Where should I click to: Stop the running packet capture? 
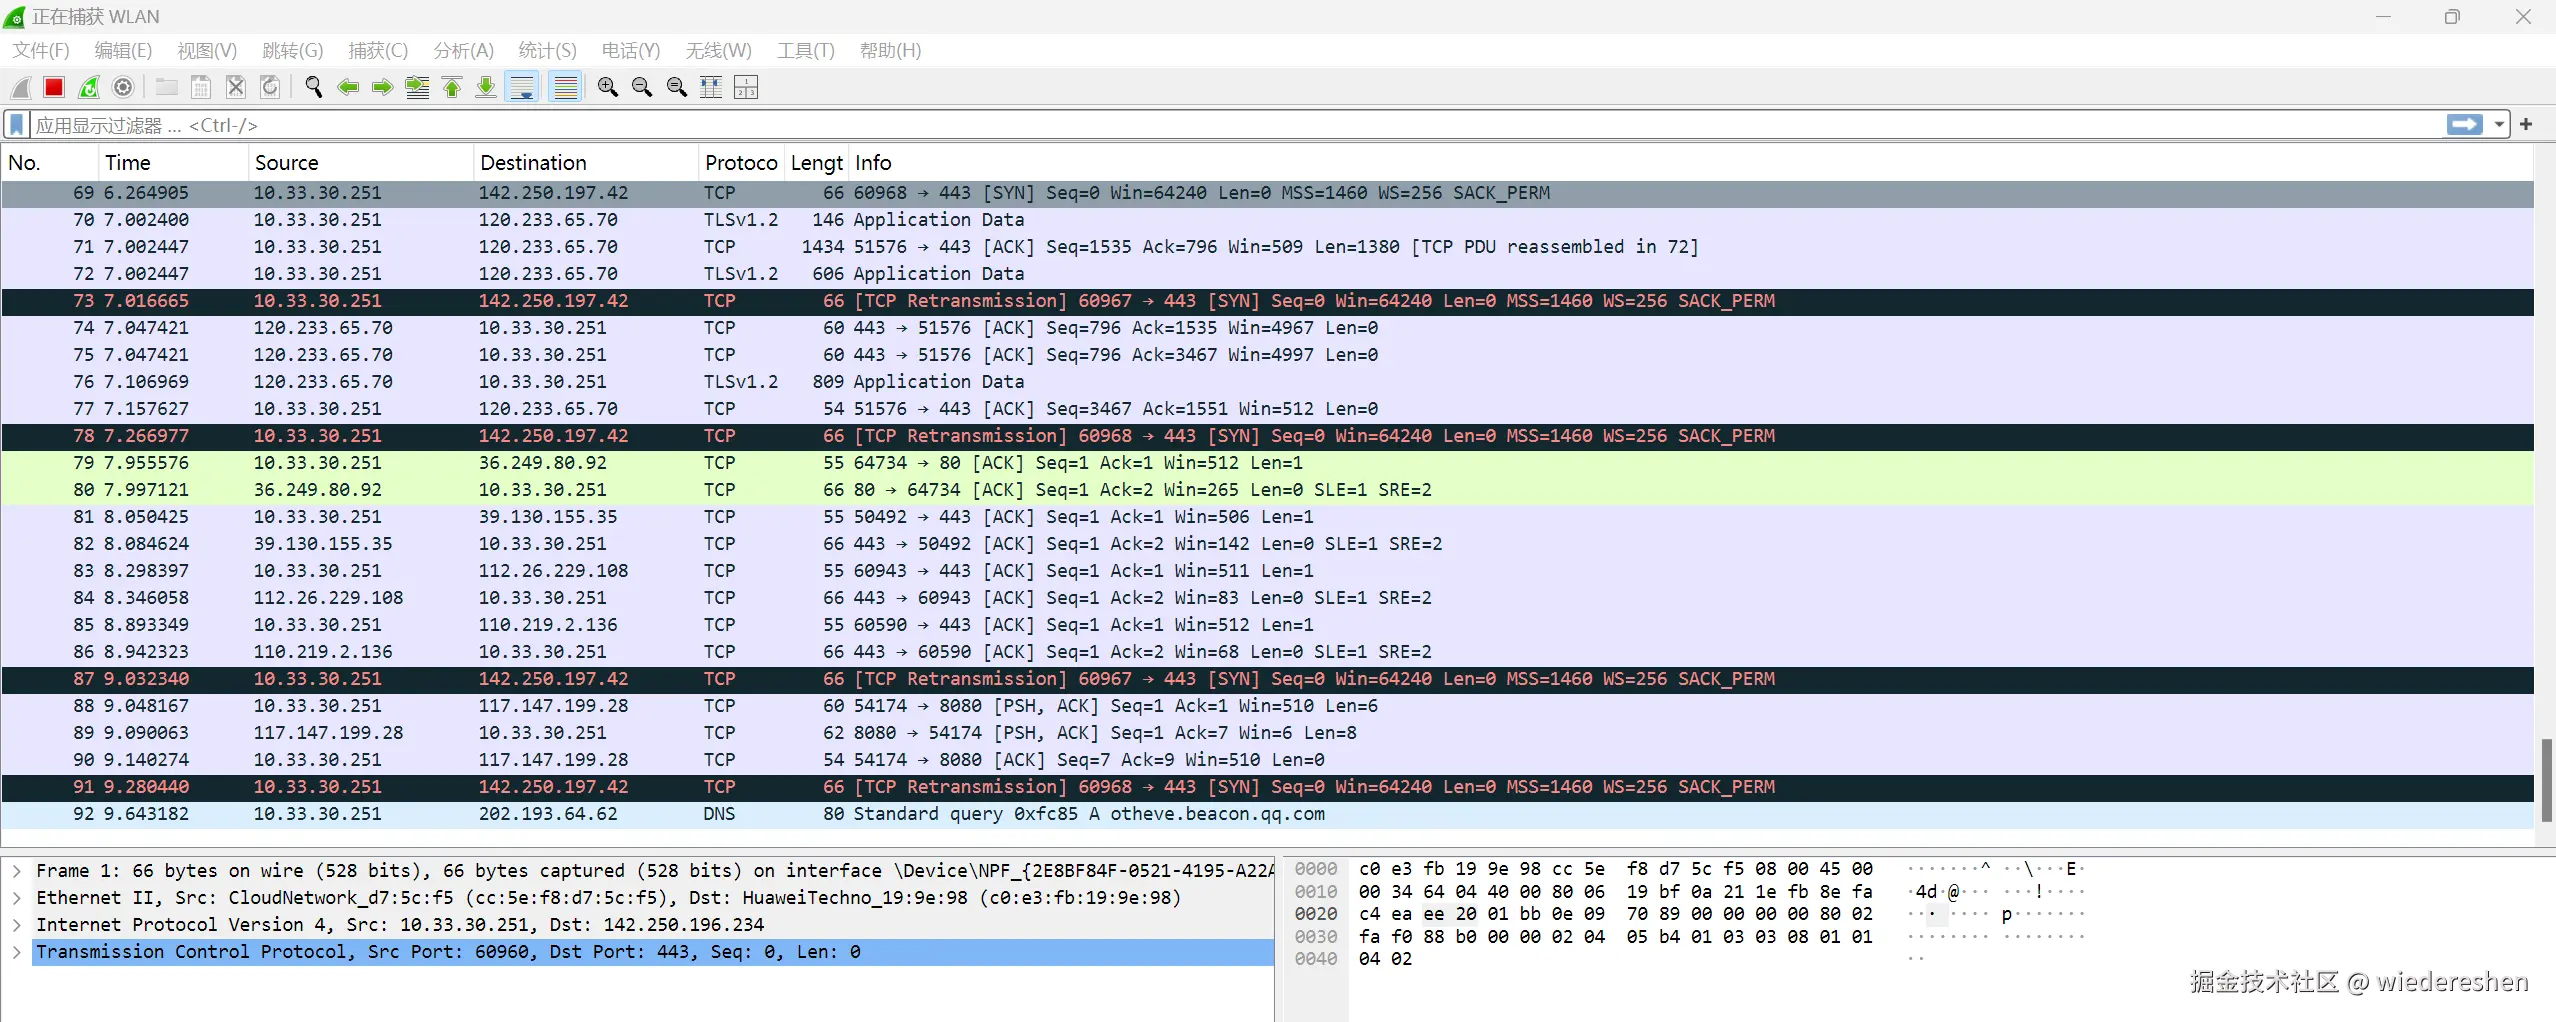point(54,88)
